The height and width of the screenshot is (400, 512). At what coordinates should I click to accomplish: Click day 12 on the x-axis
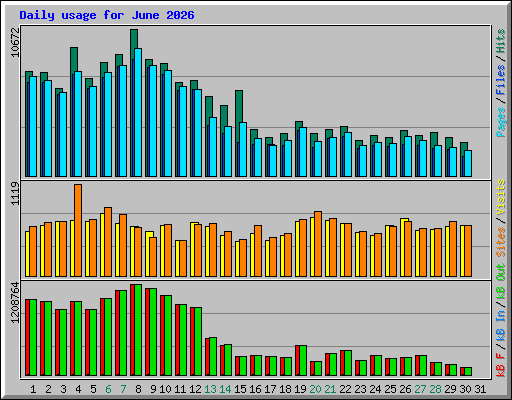pyautogui.click(x=195, y=389)
